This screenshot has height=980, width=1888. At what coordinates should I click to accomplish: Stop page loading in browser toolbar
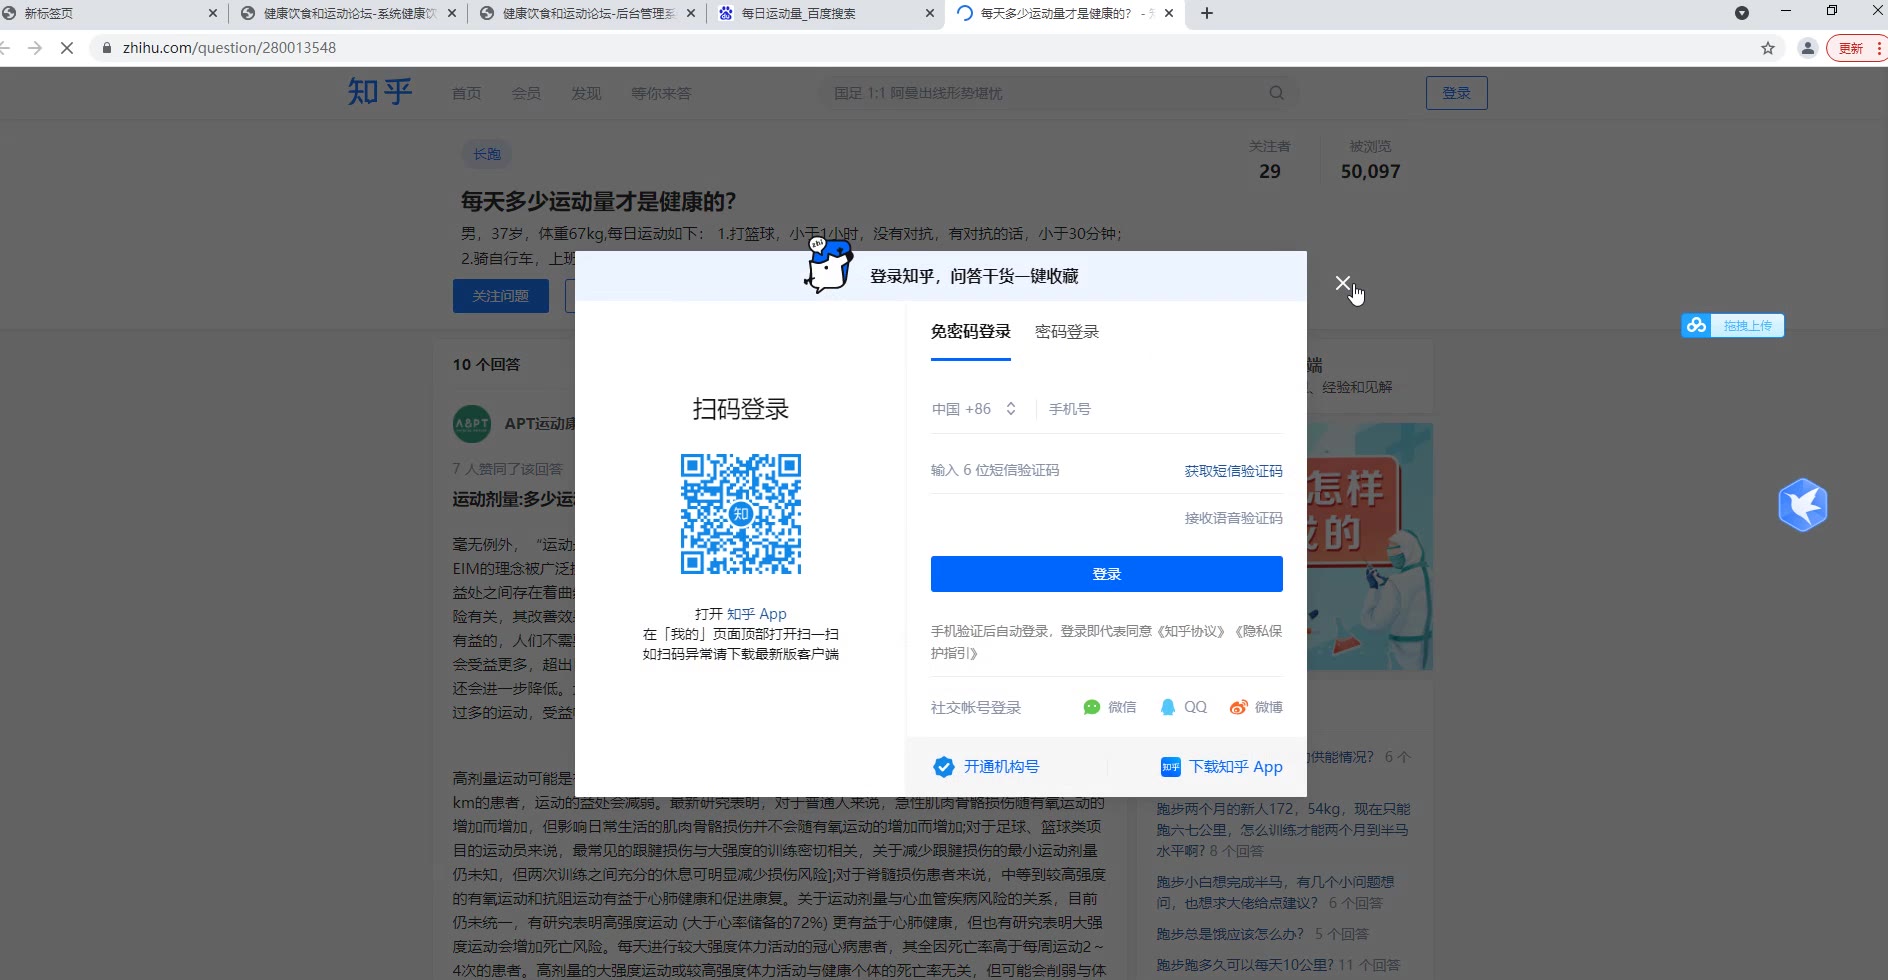[67, 47]
